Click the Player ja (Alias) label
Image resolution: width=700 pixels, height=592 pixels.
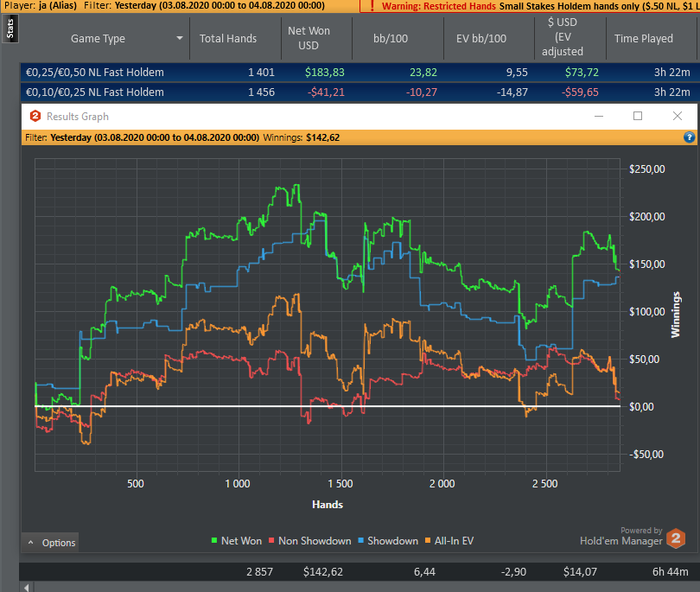40,6
